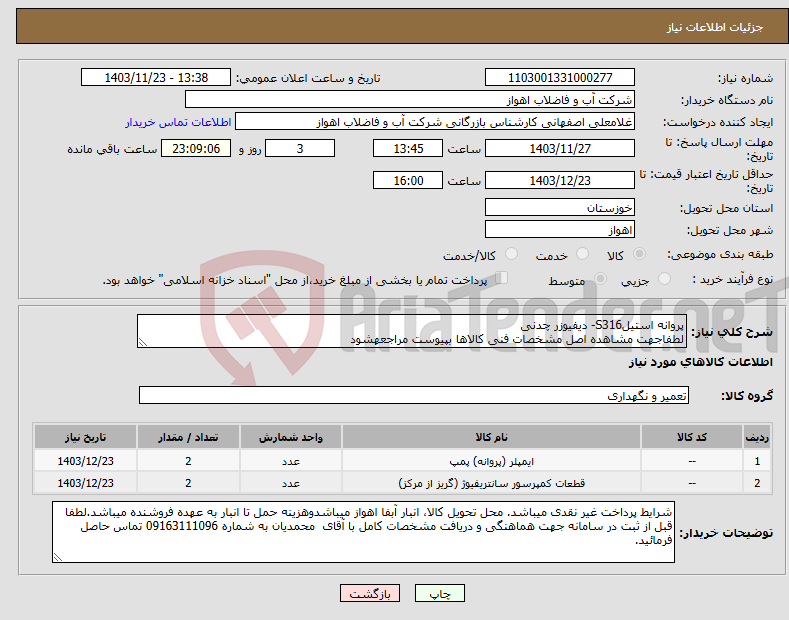Screen dimensions: 789x620
Task: Click the تاریخ نیاز column header
Action: (x=86, y=437)
